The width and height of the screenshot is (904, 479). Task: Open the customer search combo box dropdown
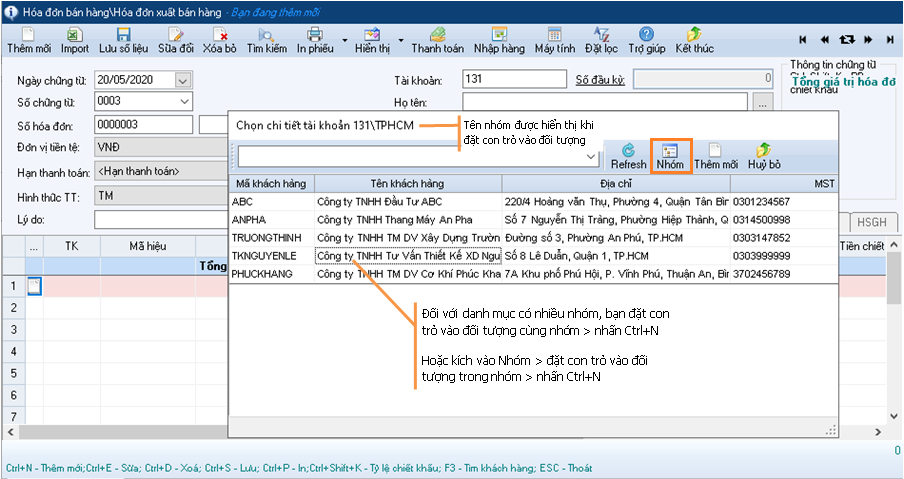pyautogui.click(x=590, y=157)
